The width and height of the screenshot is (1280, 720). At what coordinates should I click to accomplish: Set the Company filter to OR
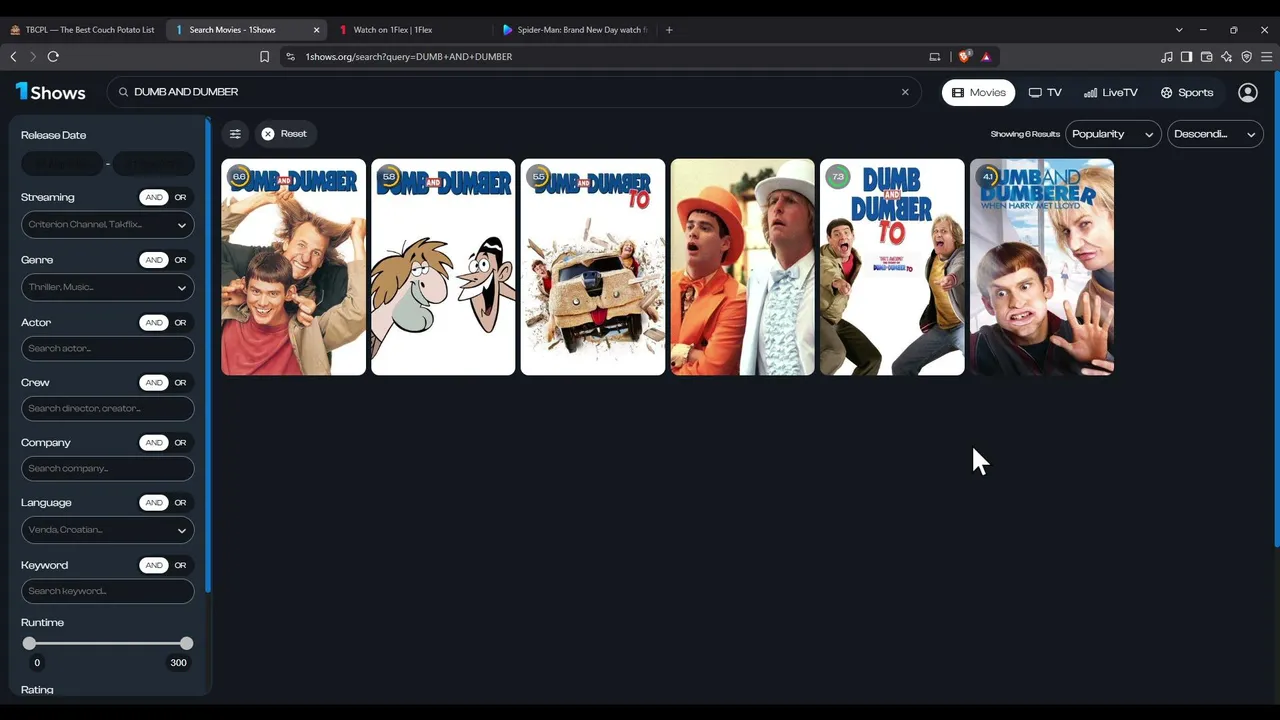pos(180,443)
